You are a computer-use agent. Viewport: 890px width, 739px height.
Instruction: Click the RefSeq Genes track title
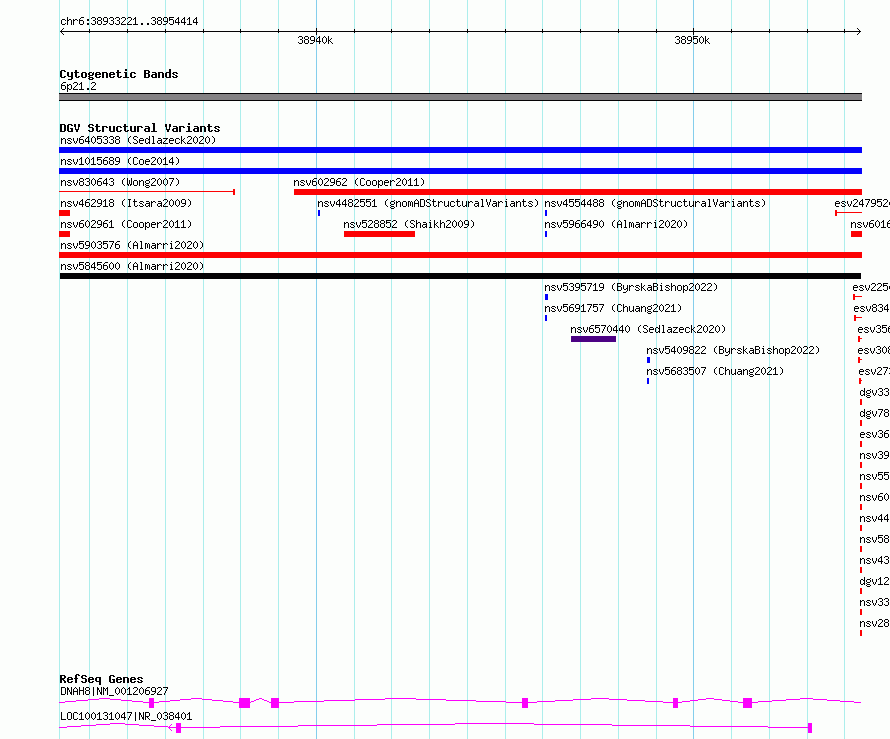(x=101, y=679)
